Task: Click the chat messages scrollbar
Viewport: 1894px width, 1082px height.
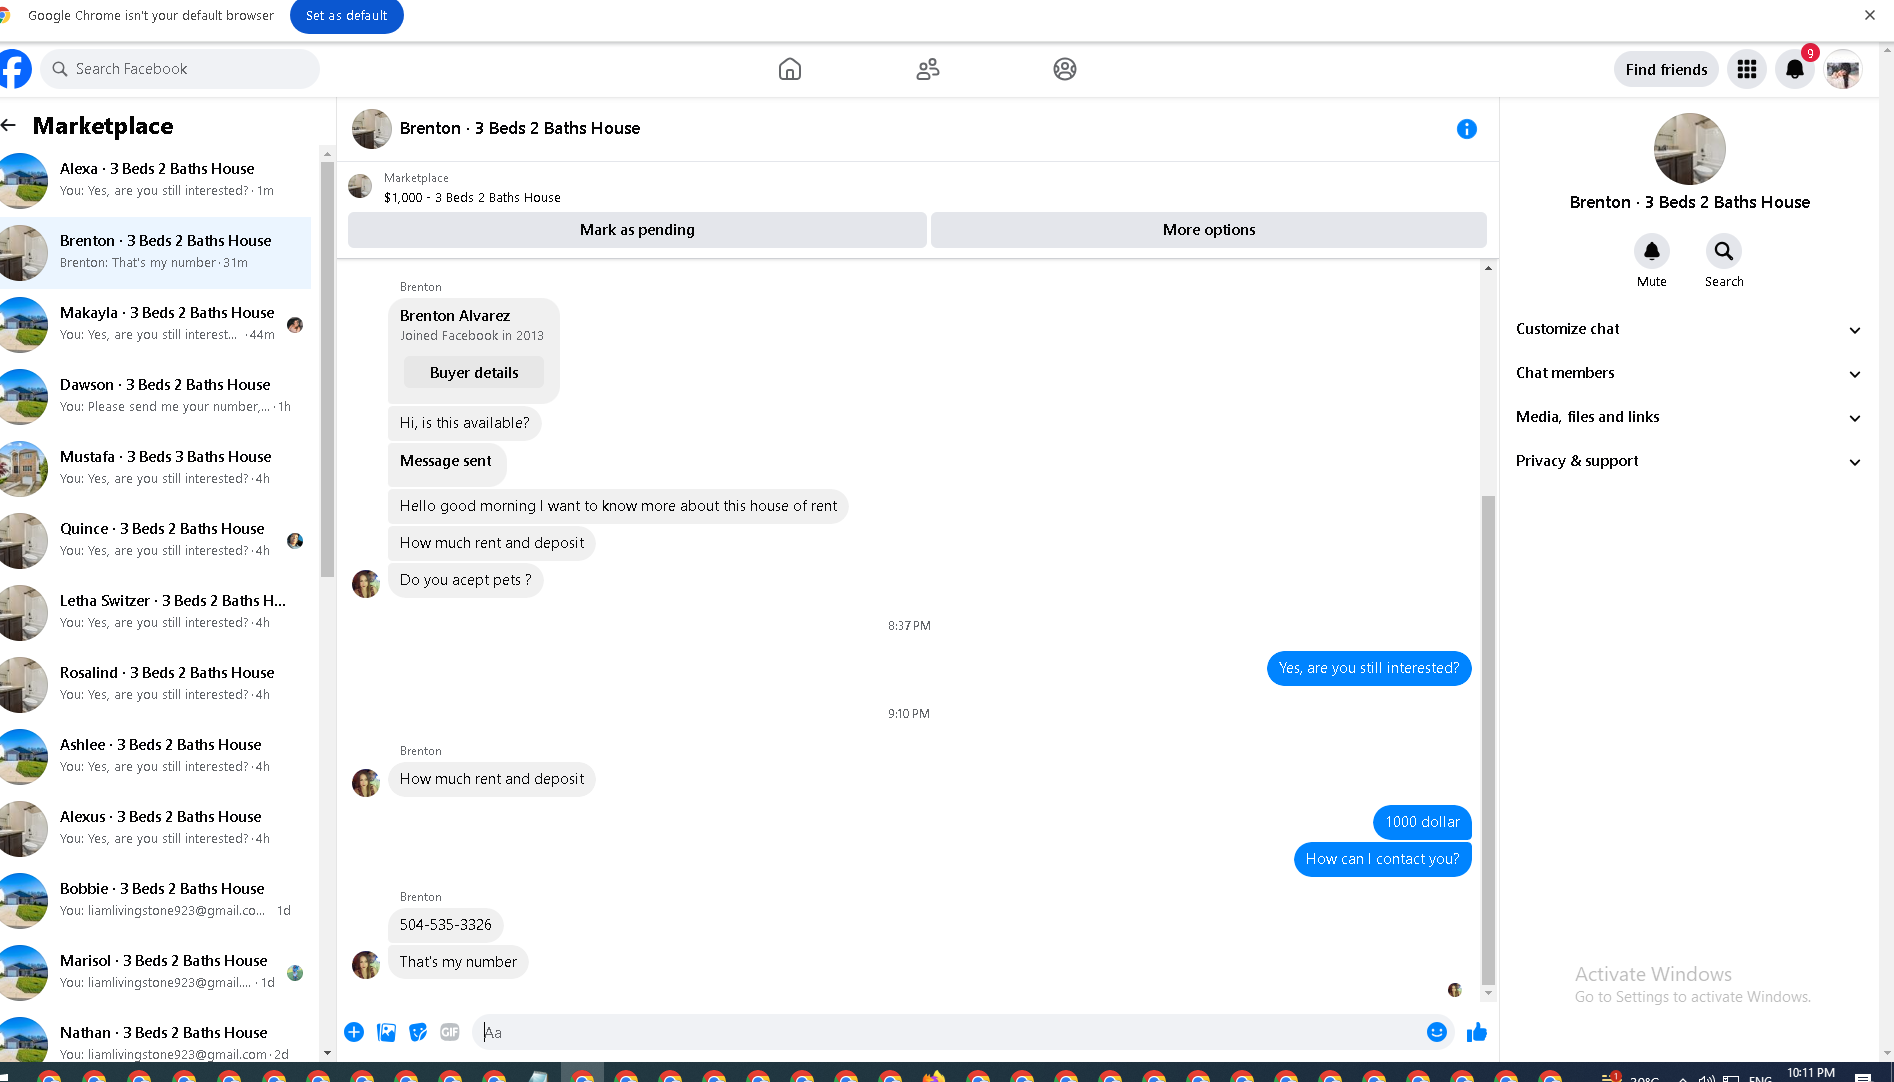Action: pos(1488,740)
